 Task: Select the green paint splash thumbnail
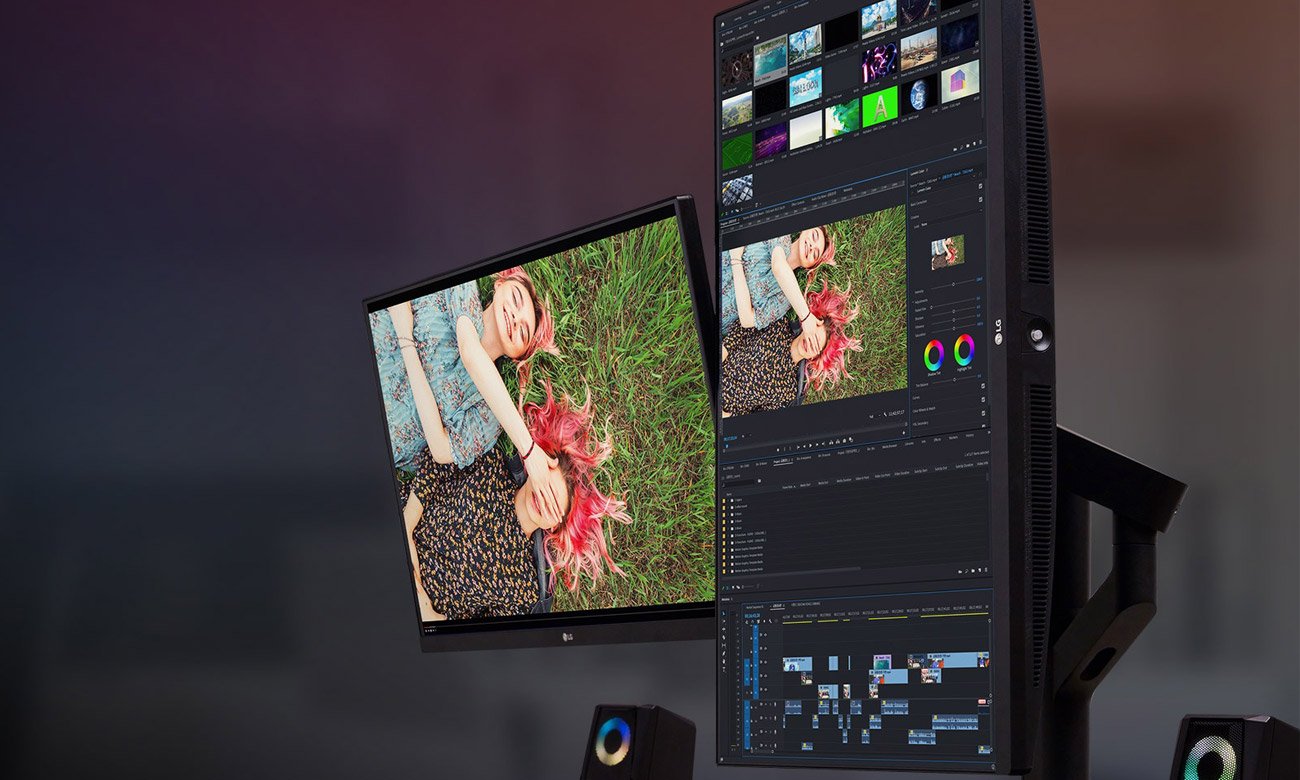pyautogui.click(x=842, y=117)
